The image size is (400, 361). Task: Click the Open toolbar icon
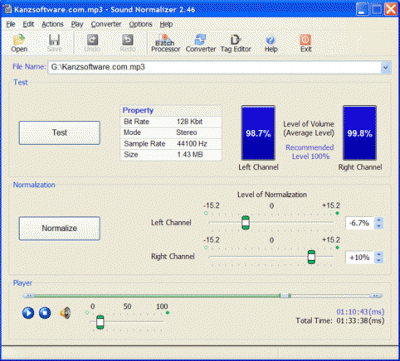pos(19,43)
